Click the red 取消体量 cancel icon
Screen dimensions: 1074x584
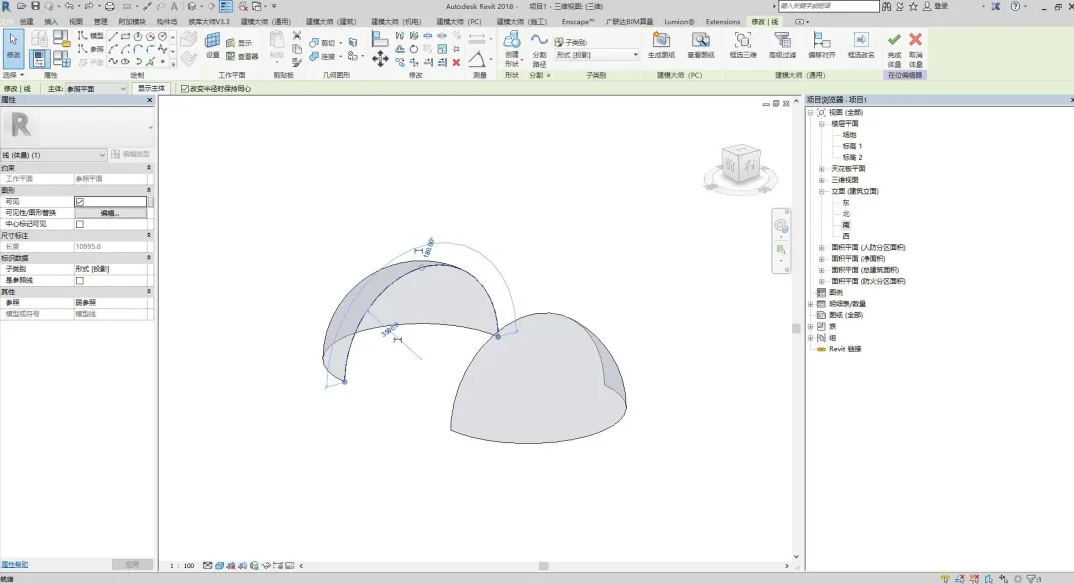pyautogui.click(x=915, y=41)
